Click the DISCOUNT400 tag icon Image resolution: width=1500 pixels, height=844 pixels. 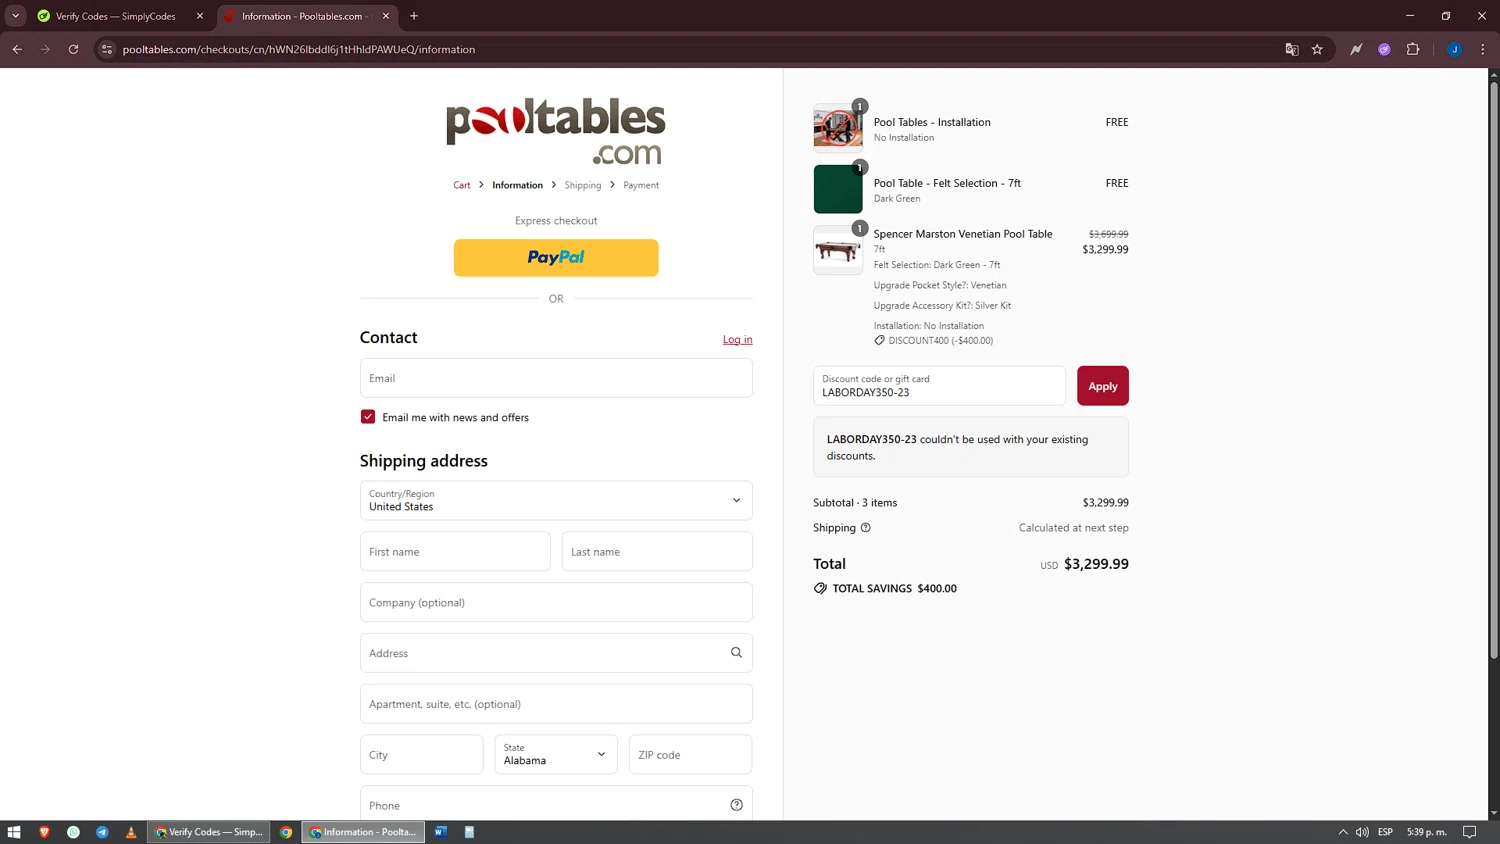click(x=880, y=340)
